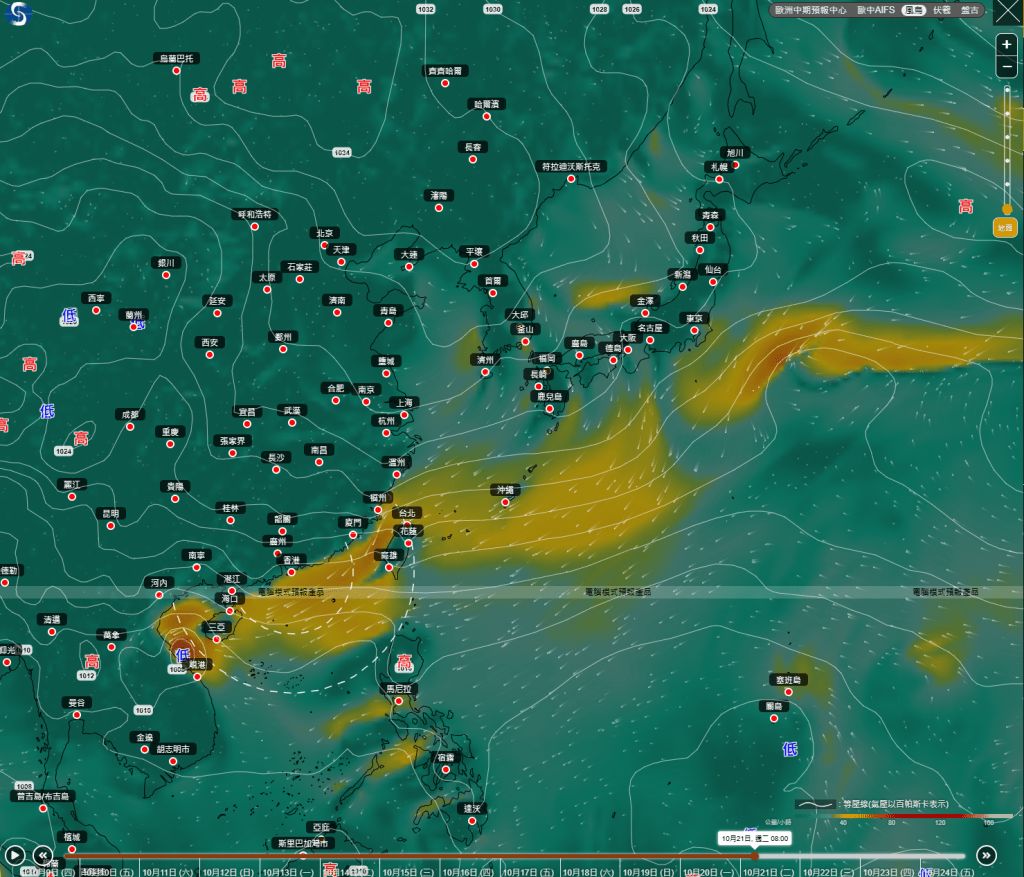Select the 伏羲 forecast model
1024x877 pixels.
[942, 10]
